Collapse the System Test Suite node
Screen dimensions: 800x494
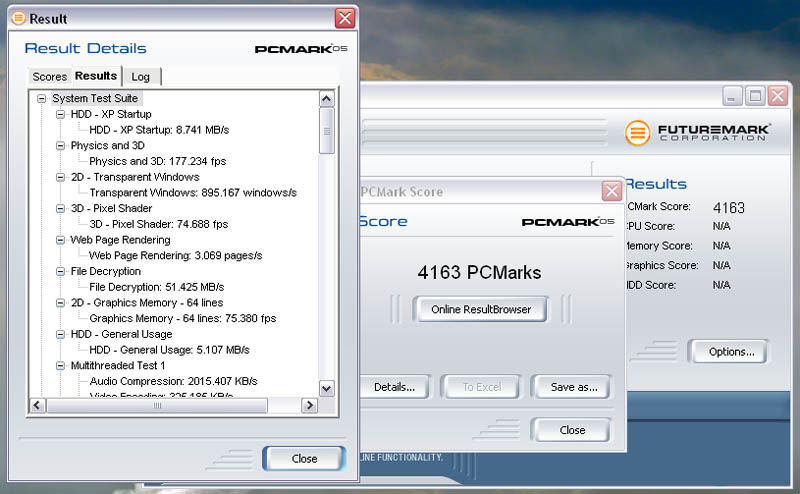tap(42, 98)
